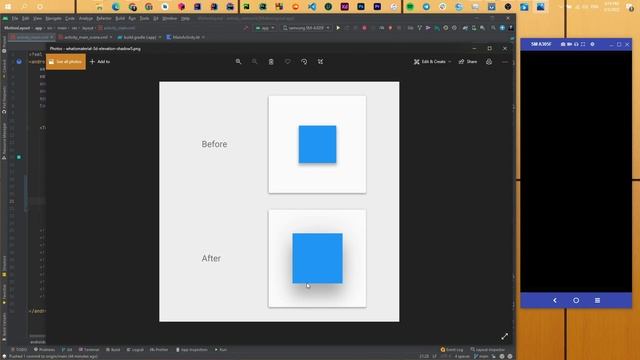Open App Inspection tool window
Image resolution: width=640 pixels, height=360 pixels.
click(192, 350)
